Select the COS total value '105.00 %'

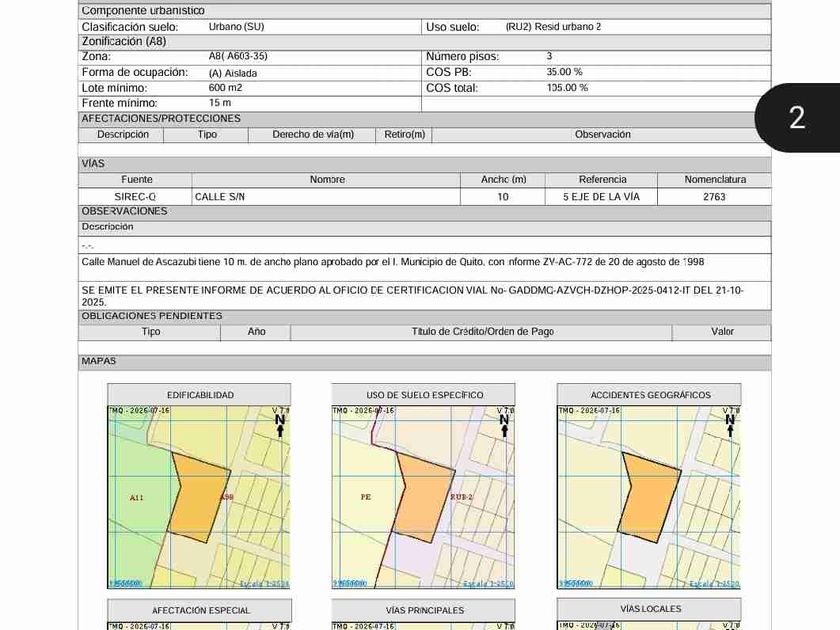tap(567, 87)
